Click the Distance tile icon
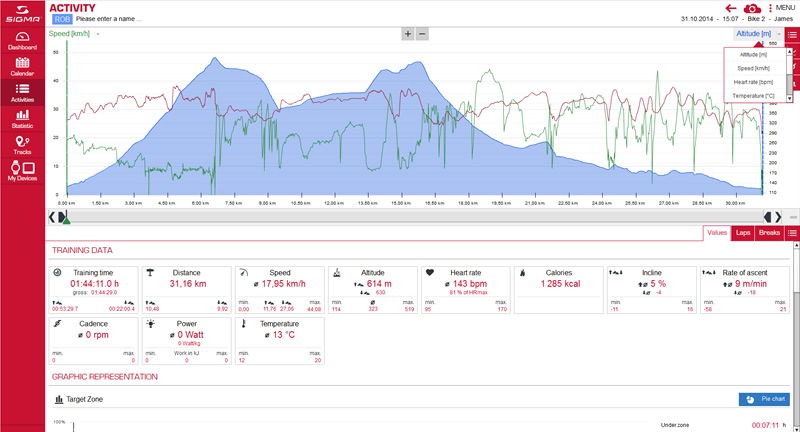The width and height of the screenshot is (800, 432). point(150,272)
